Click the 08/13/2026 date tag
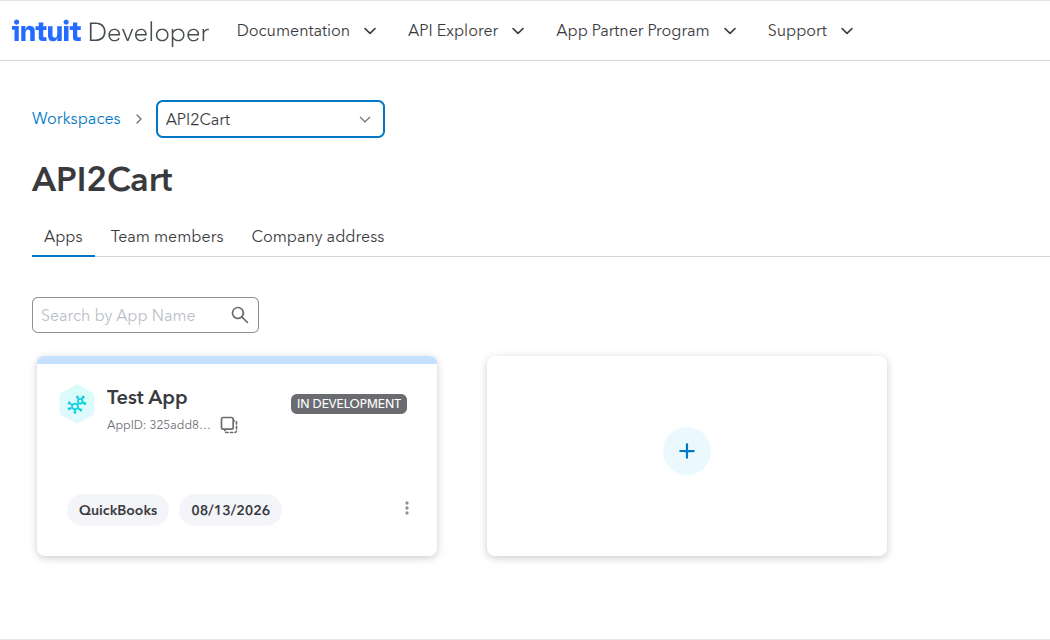1050x640 pixels. click(x=230, y=510)
